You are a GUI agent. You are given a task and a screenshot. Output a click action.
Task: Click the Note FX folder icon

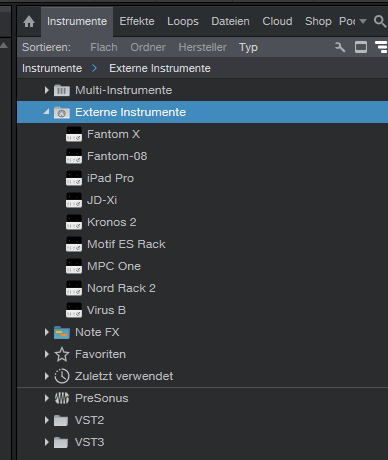pyautogui.click(x=62, y=332)
